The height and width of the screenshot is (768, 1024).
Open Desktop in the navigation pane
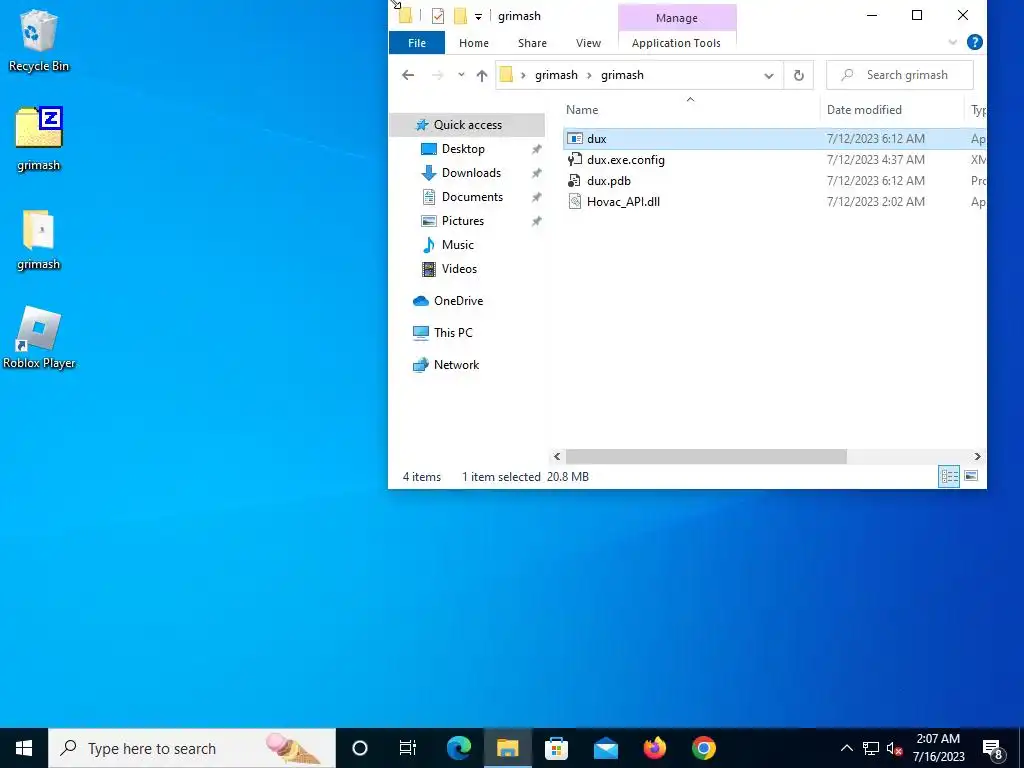[x=463, y=149]
